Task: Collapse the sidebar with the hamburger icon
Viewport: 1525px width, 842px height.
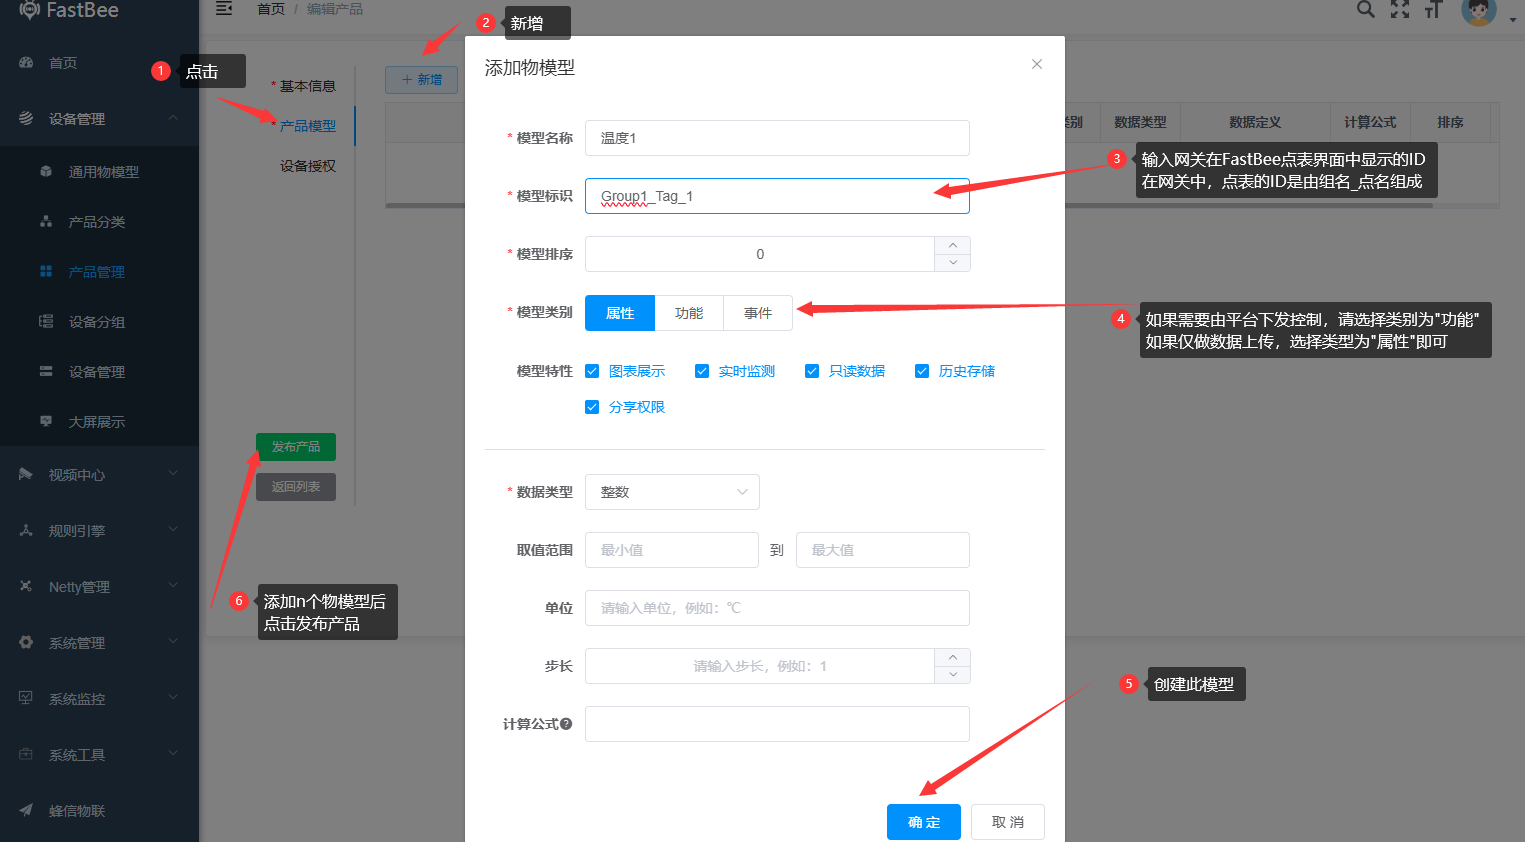Action: 224,8
